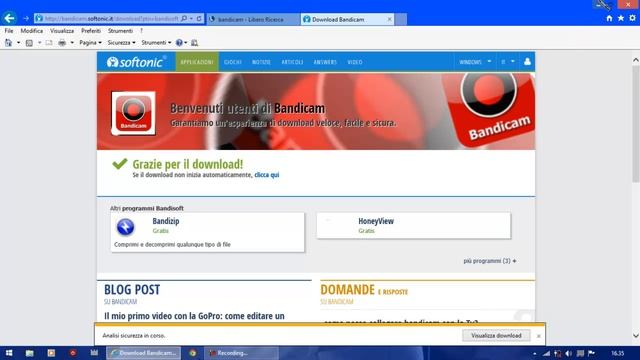Screen dimensions: 640x360
Task: Open the NOTIZIE nav tab
Action: pyautogui.click(x=261, y=62)
